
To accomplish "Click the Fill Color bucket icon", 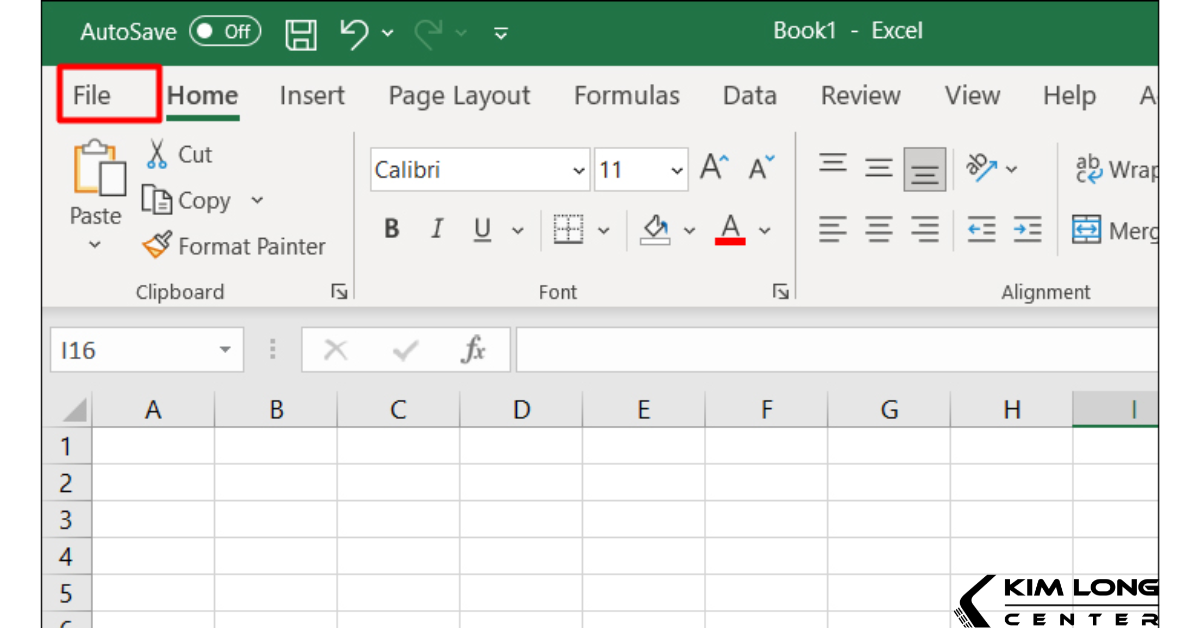I will 655,229.
